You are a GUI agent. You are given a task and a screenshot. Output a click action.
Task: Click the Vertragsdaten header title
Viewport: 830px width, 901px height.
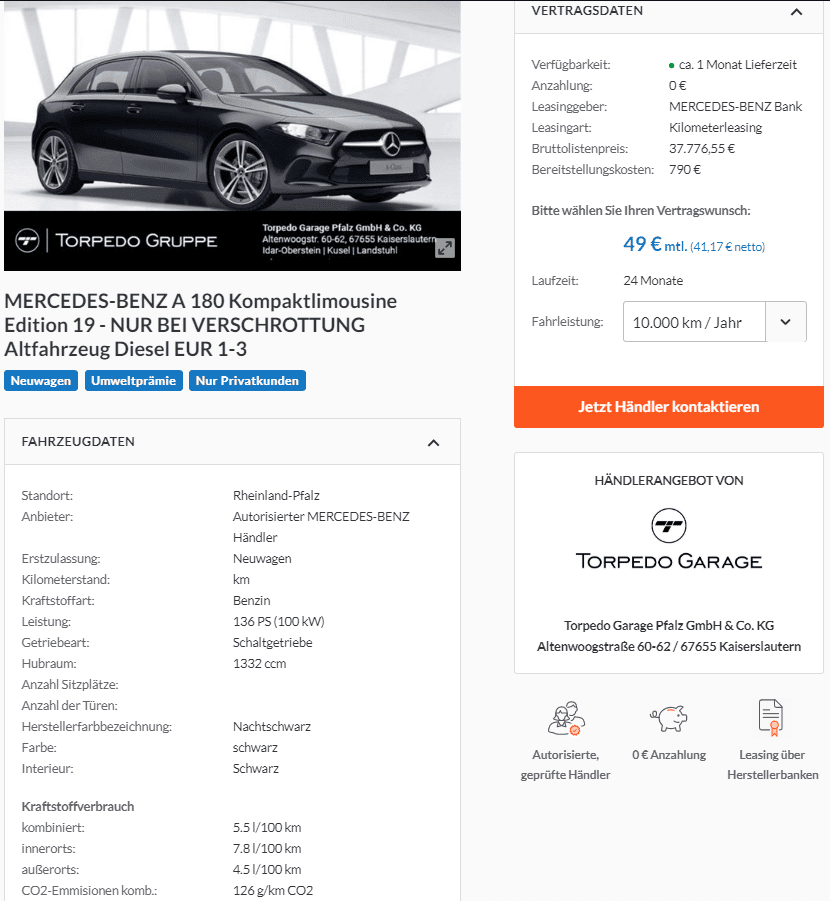click(587, 11)
